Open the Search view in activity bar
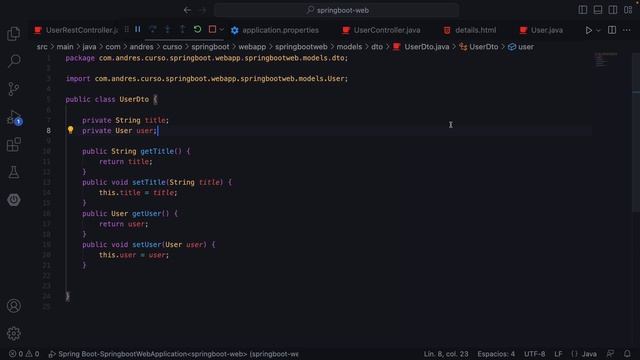 pyautogui.click(x=13, y=61)
